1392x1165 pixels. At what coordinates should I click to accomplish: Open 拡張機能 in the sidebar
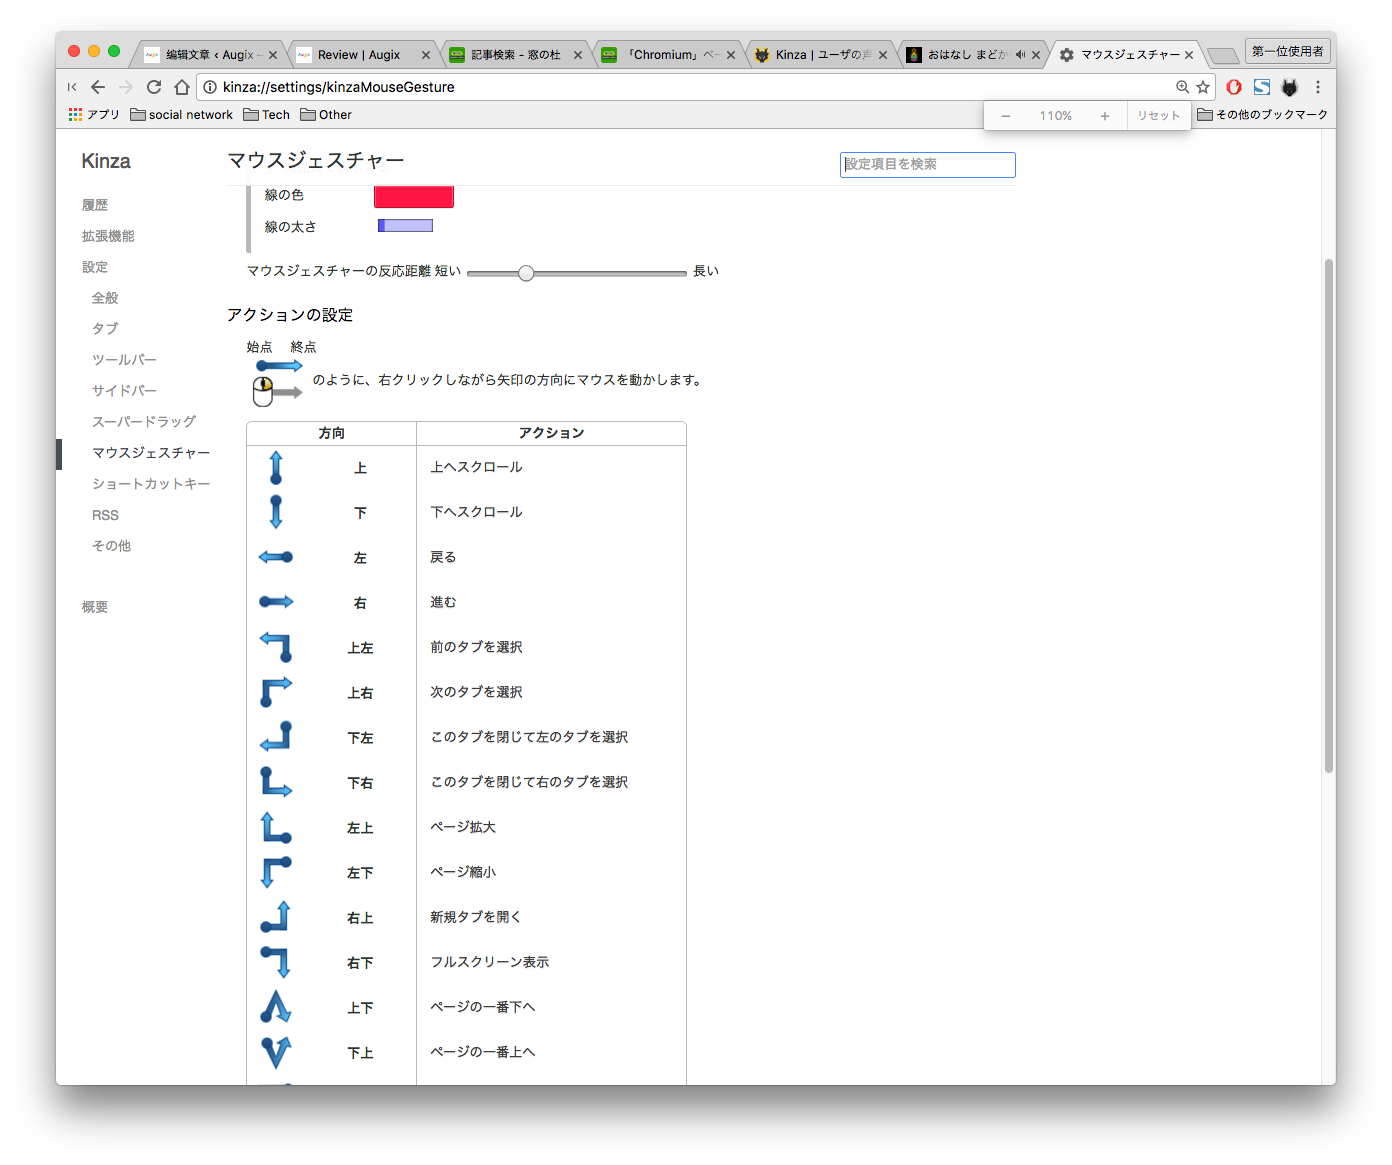pyautogui.click(x=108, y=236)
